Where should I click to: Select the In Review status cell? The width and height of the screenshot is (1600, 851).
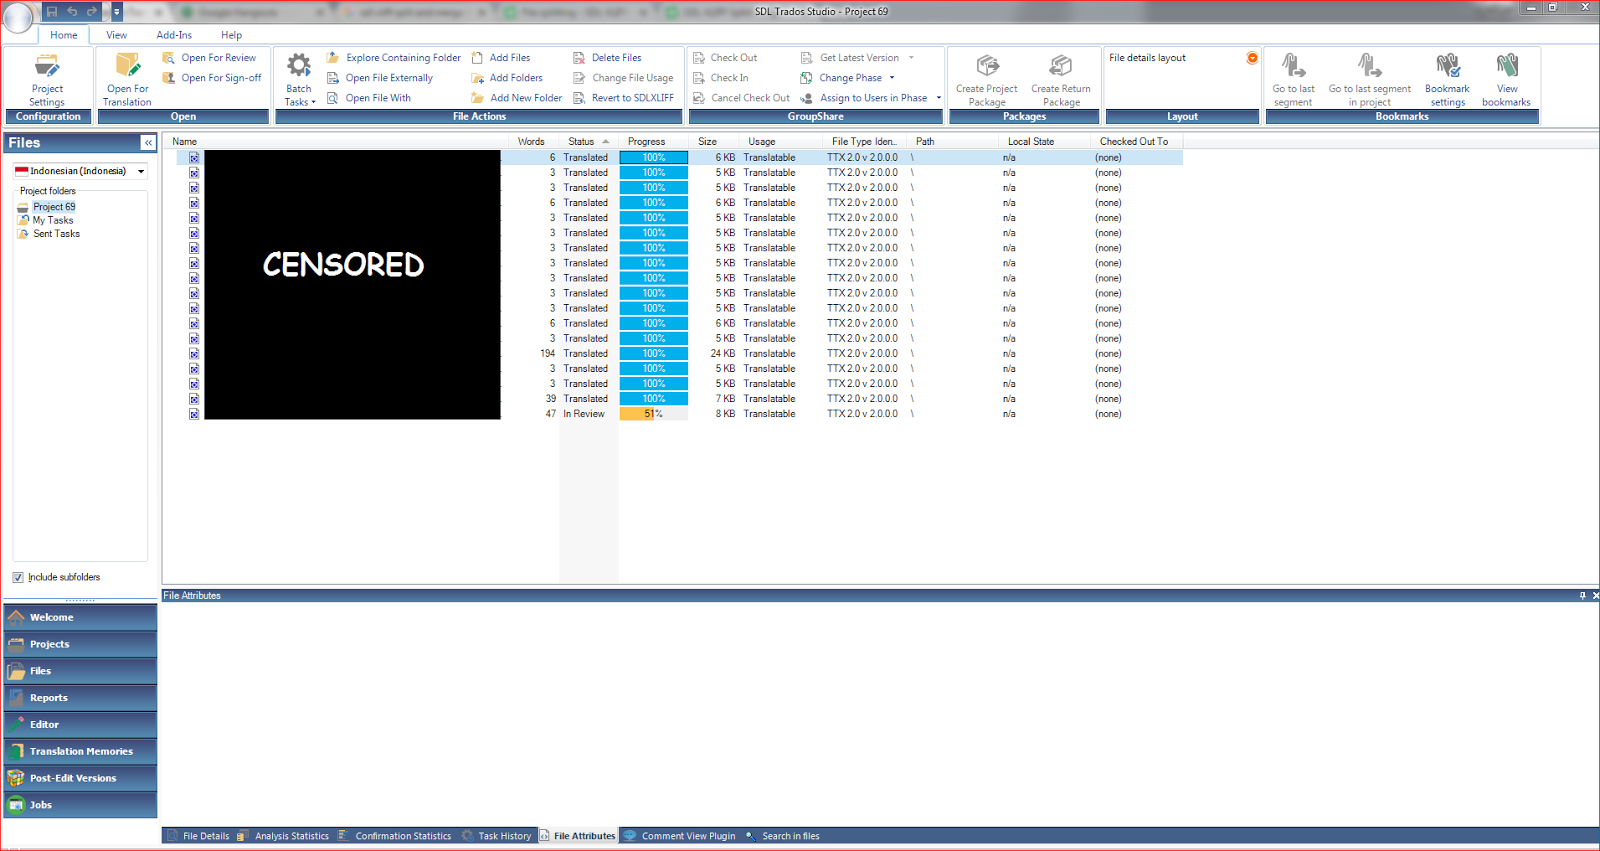(588, 414)
